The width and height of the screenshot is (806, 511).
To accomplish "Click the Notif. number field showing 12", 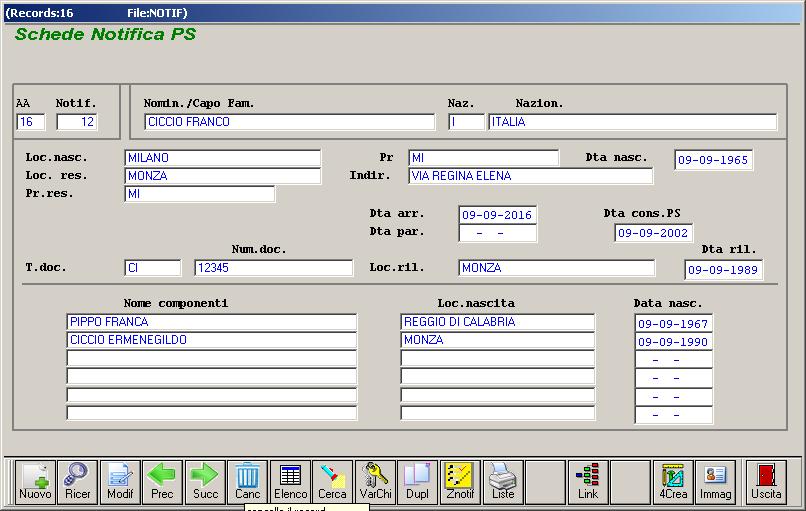I will tap(77, 122).
